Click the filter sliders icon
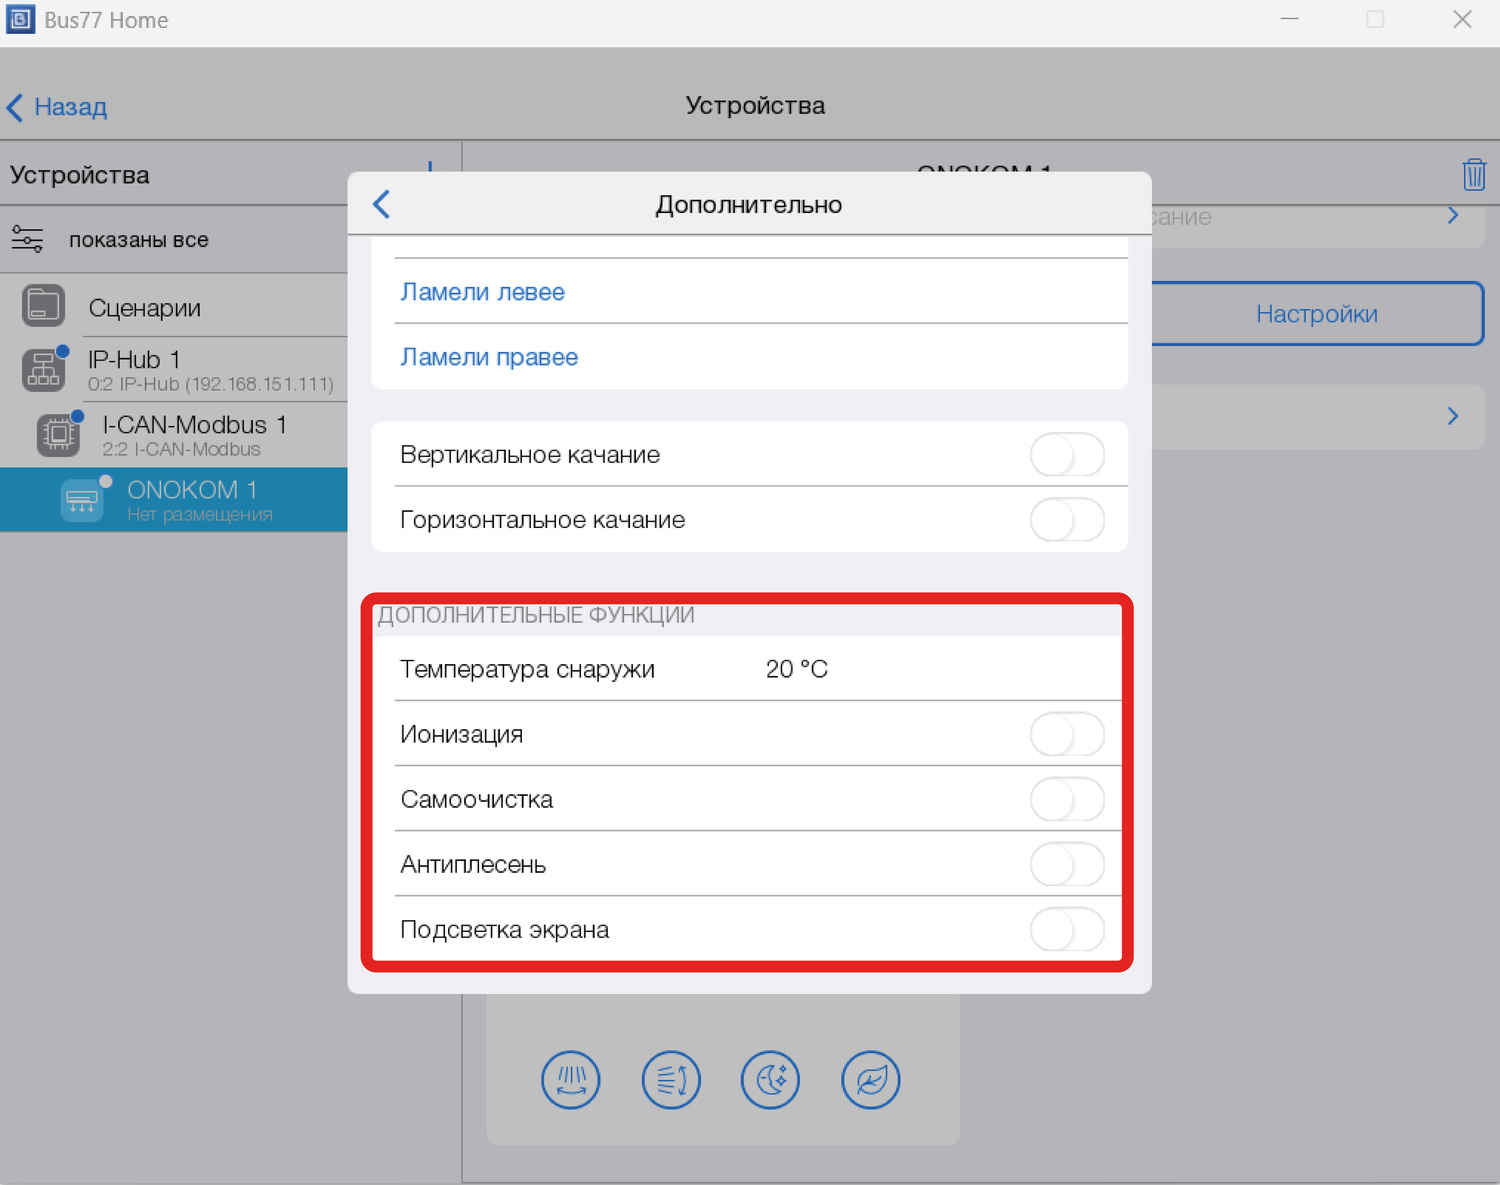Screen dimensions: 1500x1185 point(27,239)
